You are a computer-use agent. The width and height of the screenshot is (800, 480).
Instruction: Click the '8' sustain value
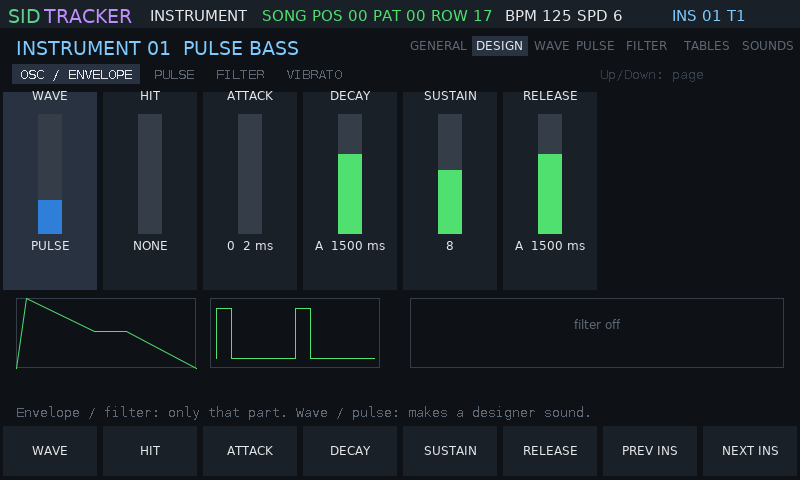[x=450, y=246]
